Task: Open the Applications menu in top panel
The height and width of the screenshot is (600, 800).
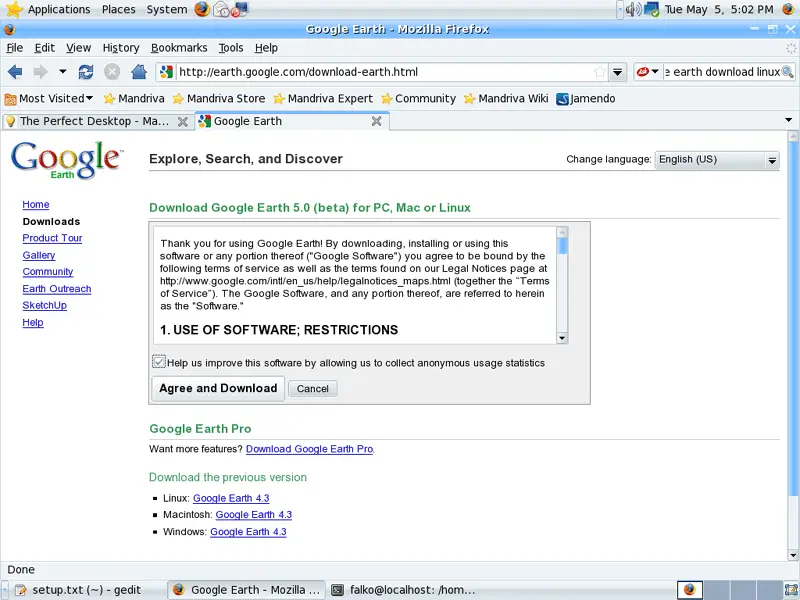Action: pyautogui.click(x=59, y=9)
